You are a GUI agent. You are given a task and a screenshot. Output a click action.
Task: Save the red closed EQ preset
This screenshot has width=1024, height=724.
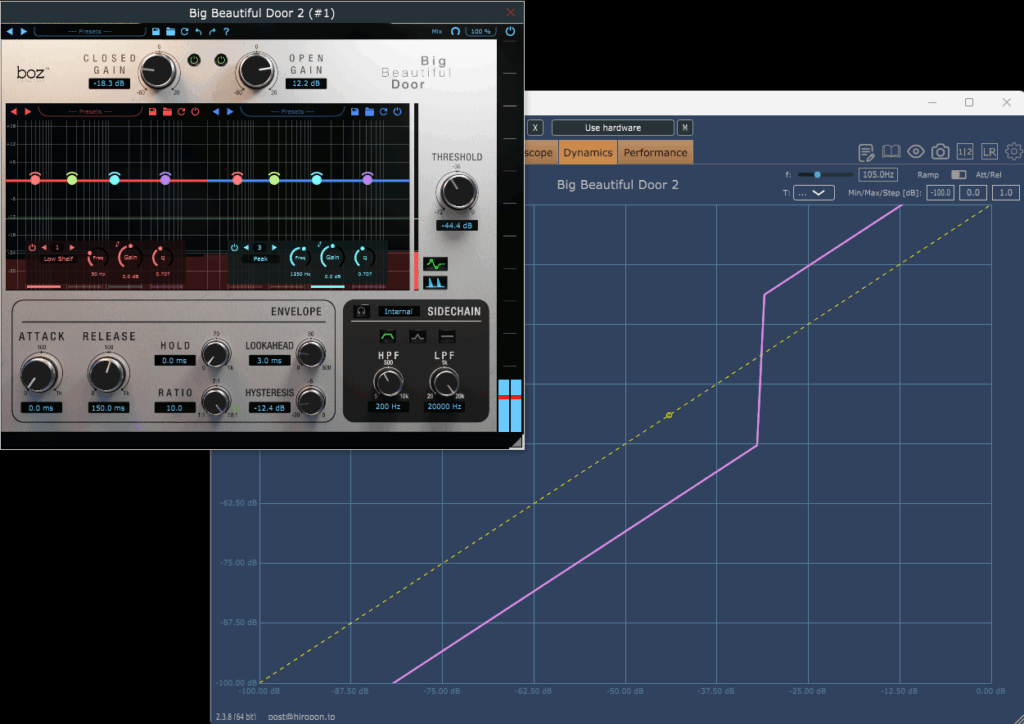point(153,112)
